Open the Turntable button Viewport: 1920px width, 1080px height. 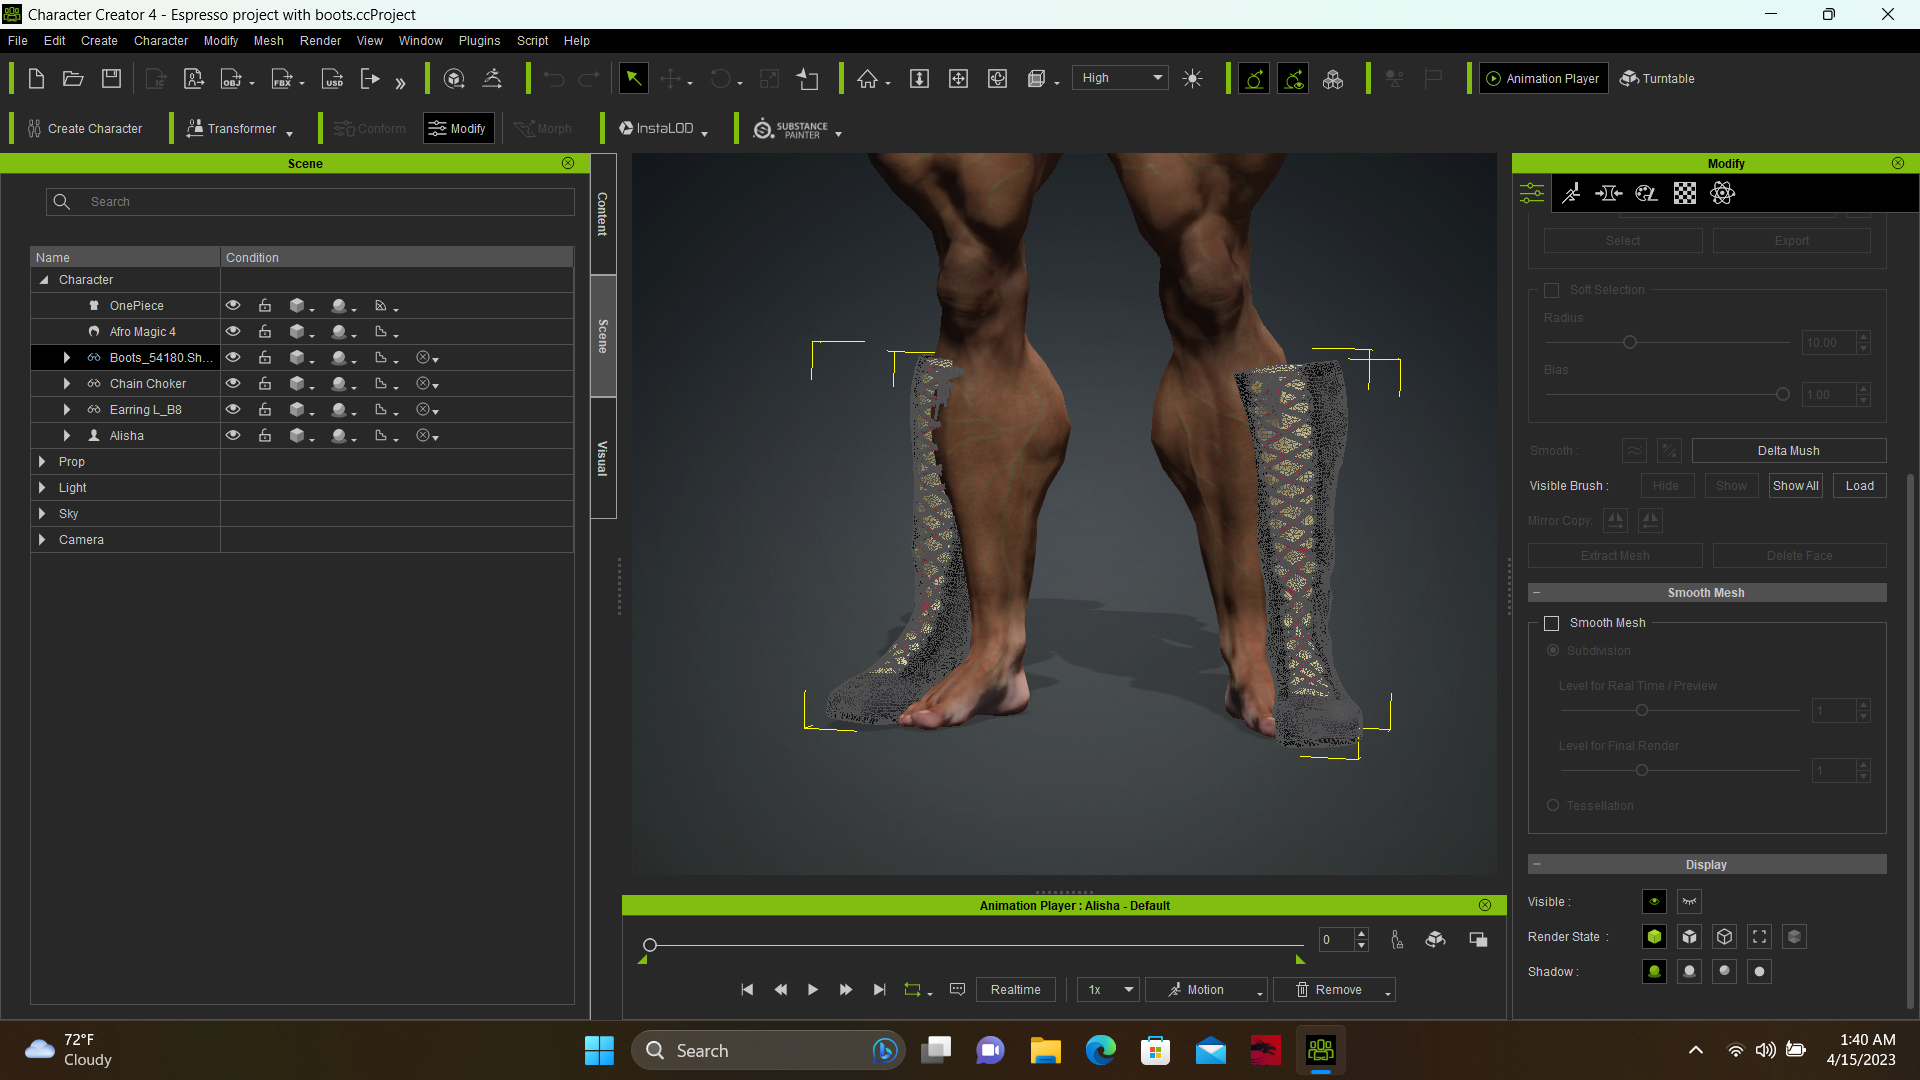pyautogui.click(x=1657, y=79)
